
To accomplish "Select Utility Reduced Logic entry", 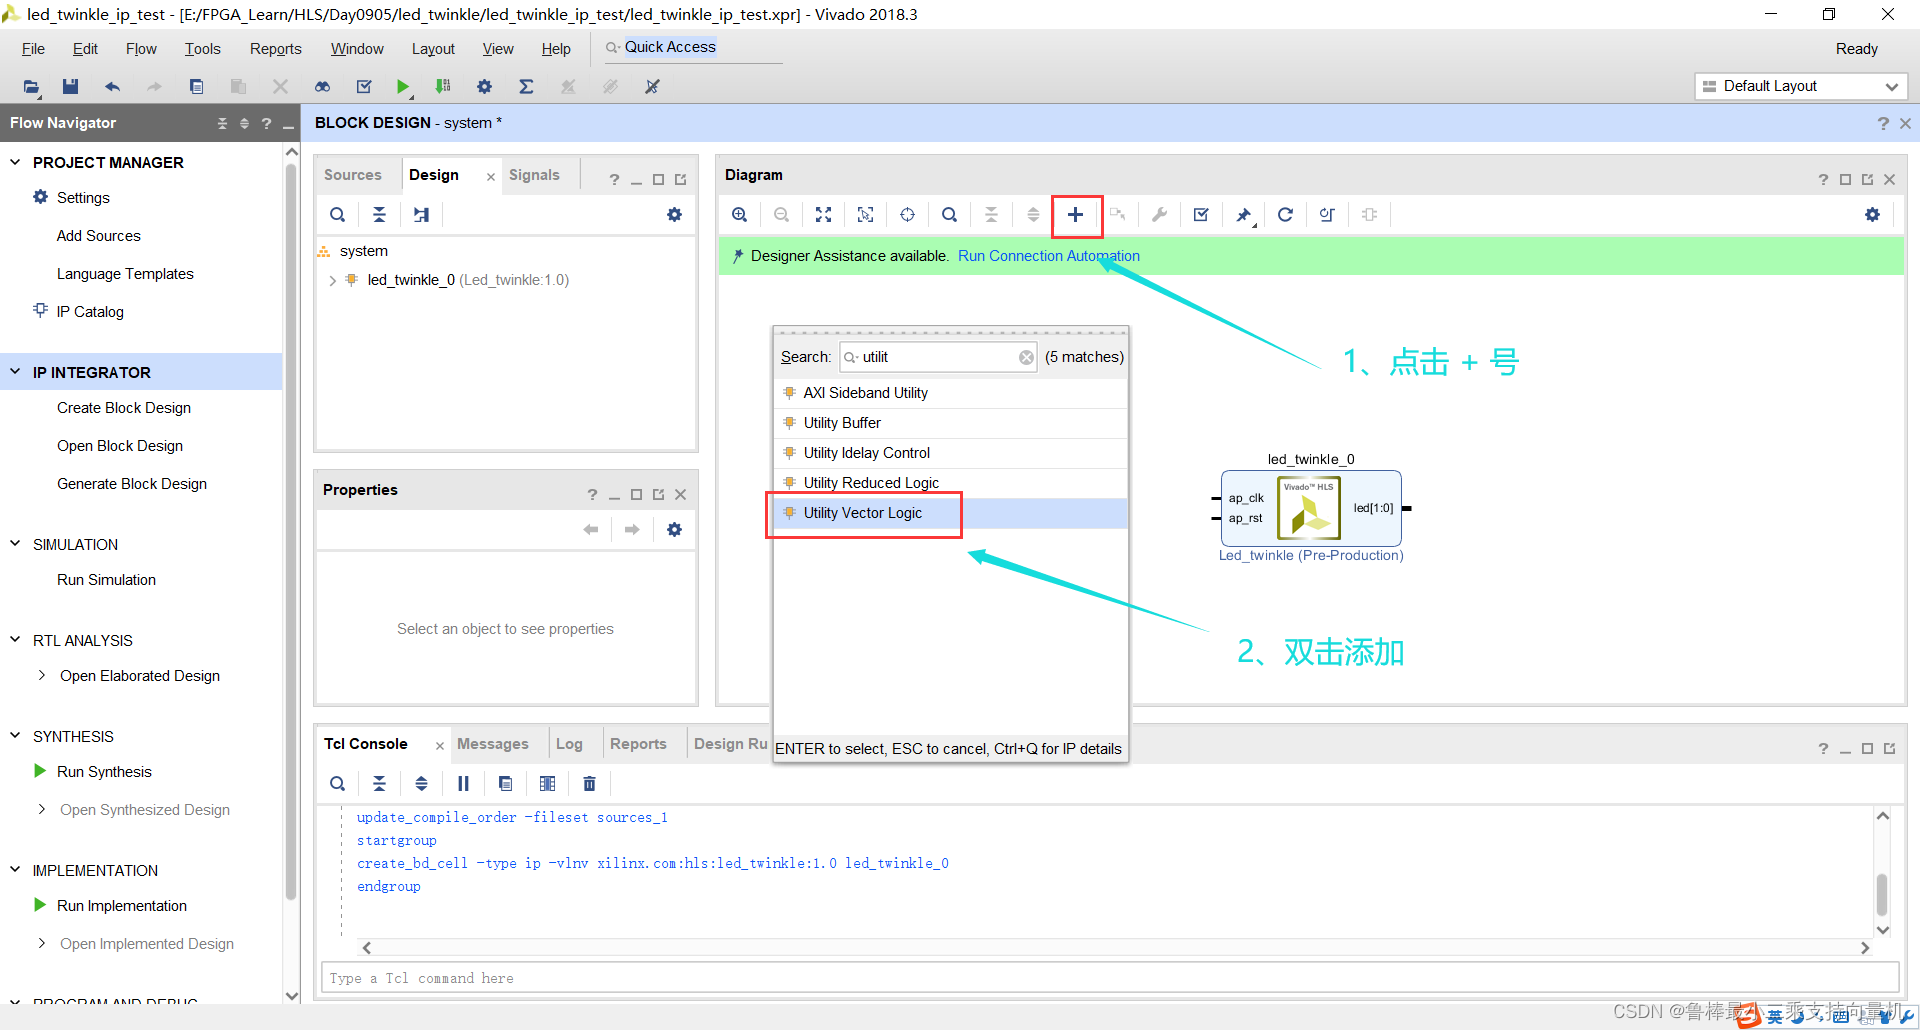I will click(951, 483).
